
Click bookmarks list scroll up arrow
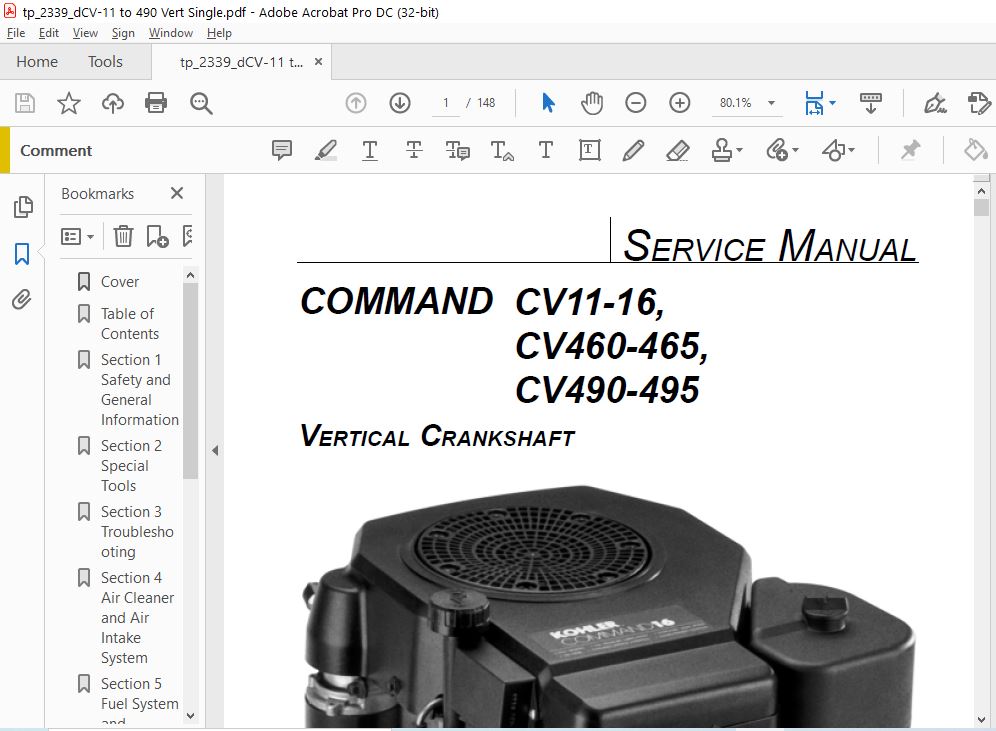point(190,275)
